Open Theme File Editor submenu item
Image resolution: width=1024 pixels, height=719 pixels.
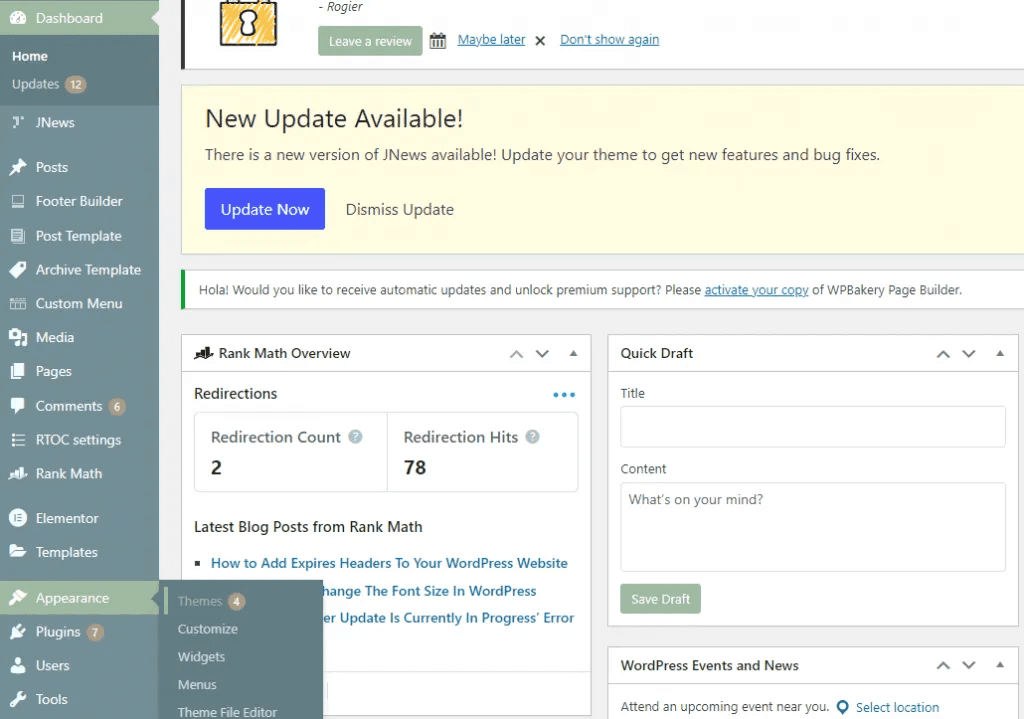227,712
